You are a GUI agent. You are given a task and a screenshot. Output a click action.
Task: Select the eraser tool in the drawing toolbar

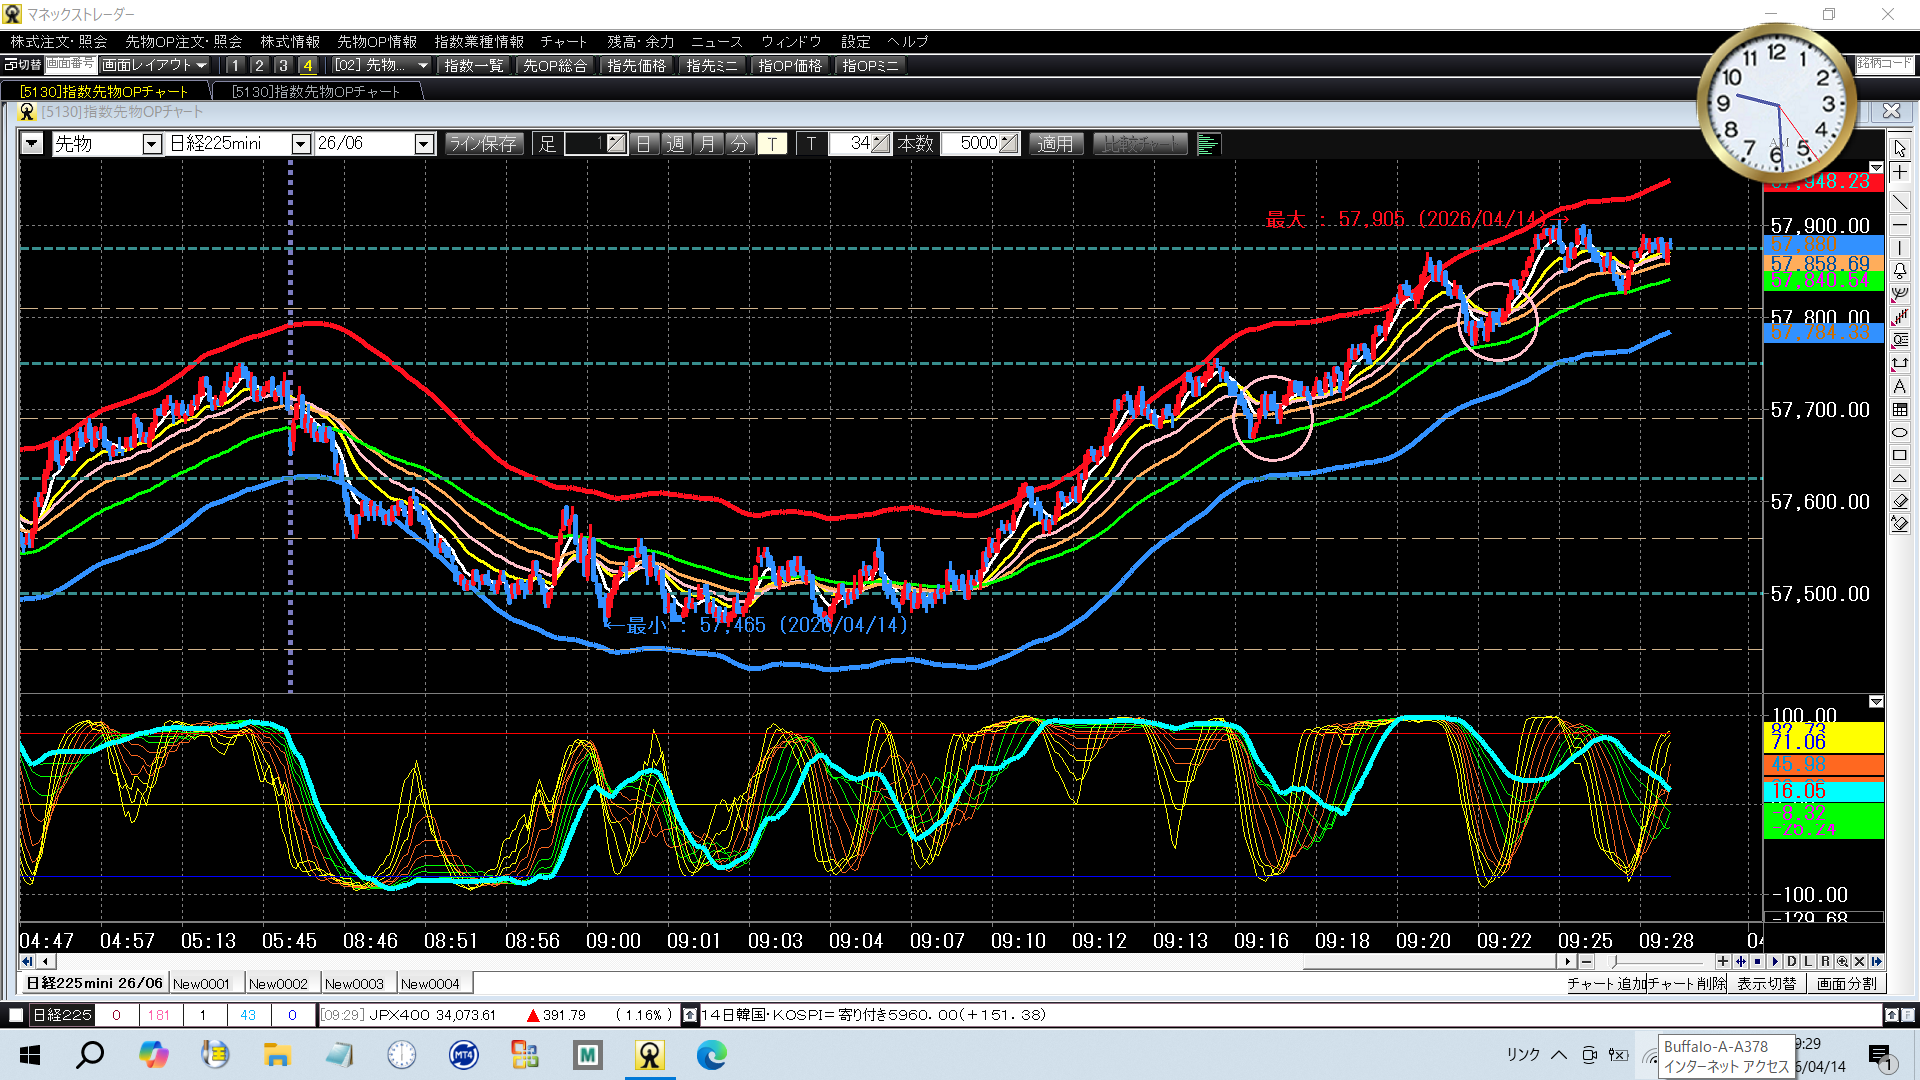coord(1900,501)
